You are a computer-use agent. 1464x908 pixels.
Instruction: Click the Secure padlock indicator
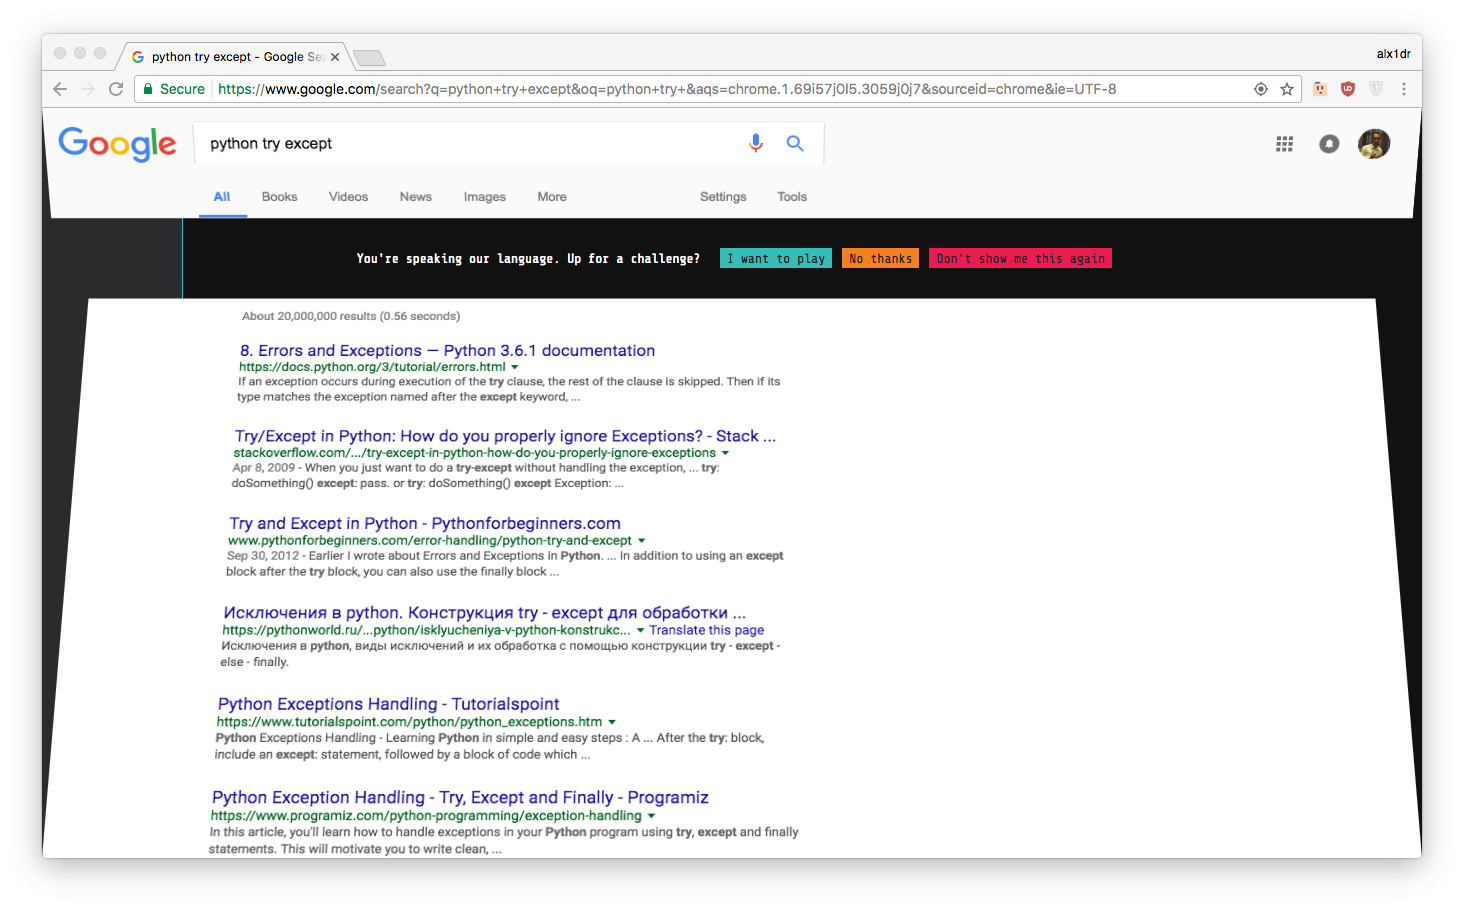[x=174, y=89]
